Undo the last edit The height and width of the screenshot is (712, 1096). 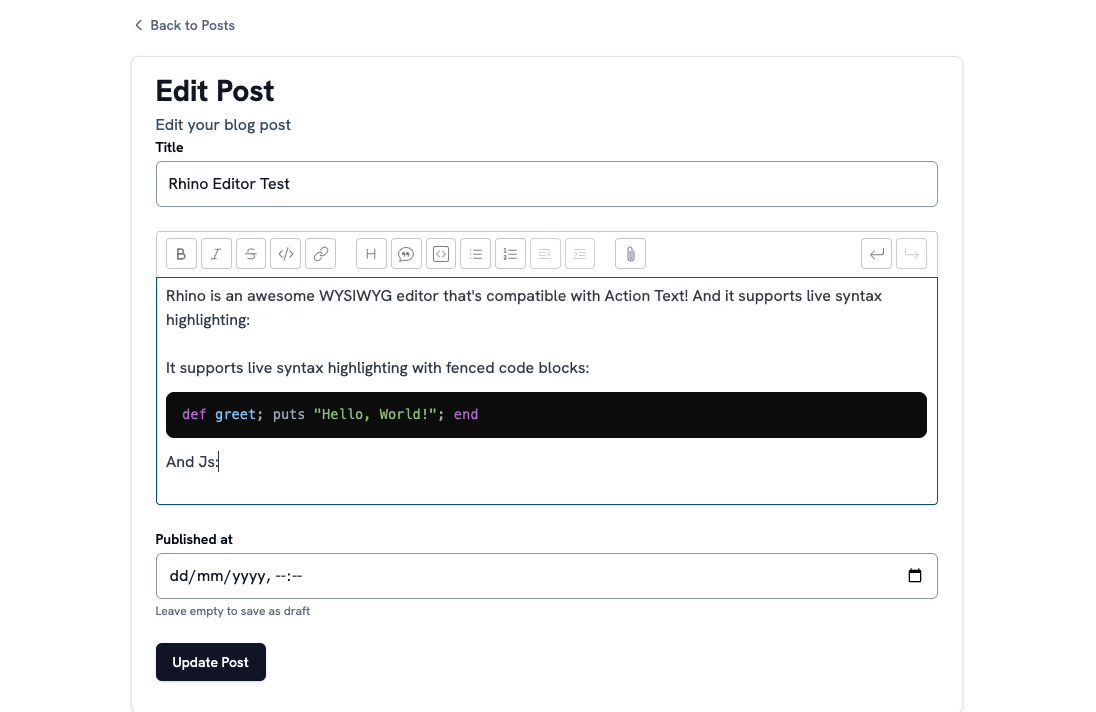(x=876, y=254)
